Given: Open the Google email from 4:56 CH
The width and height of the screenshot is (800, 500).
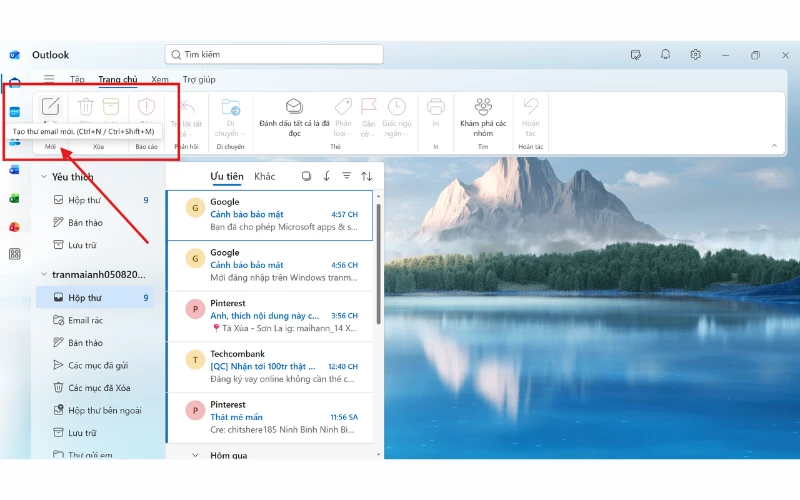Looking at the screenshot, I should (x=270, y=265).
